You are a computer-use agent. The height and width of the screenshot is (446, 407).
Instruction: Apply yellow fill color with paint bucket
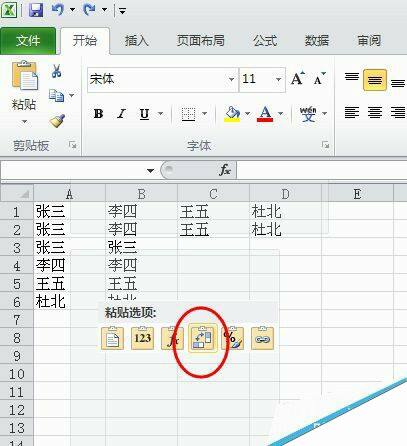232,114
